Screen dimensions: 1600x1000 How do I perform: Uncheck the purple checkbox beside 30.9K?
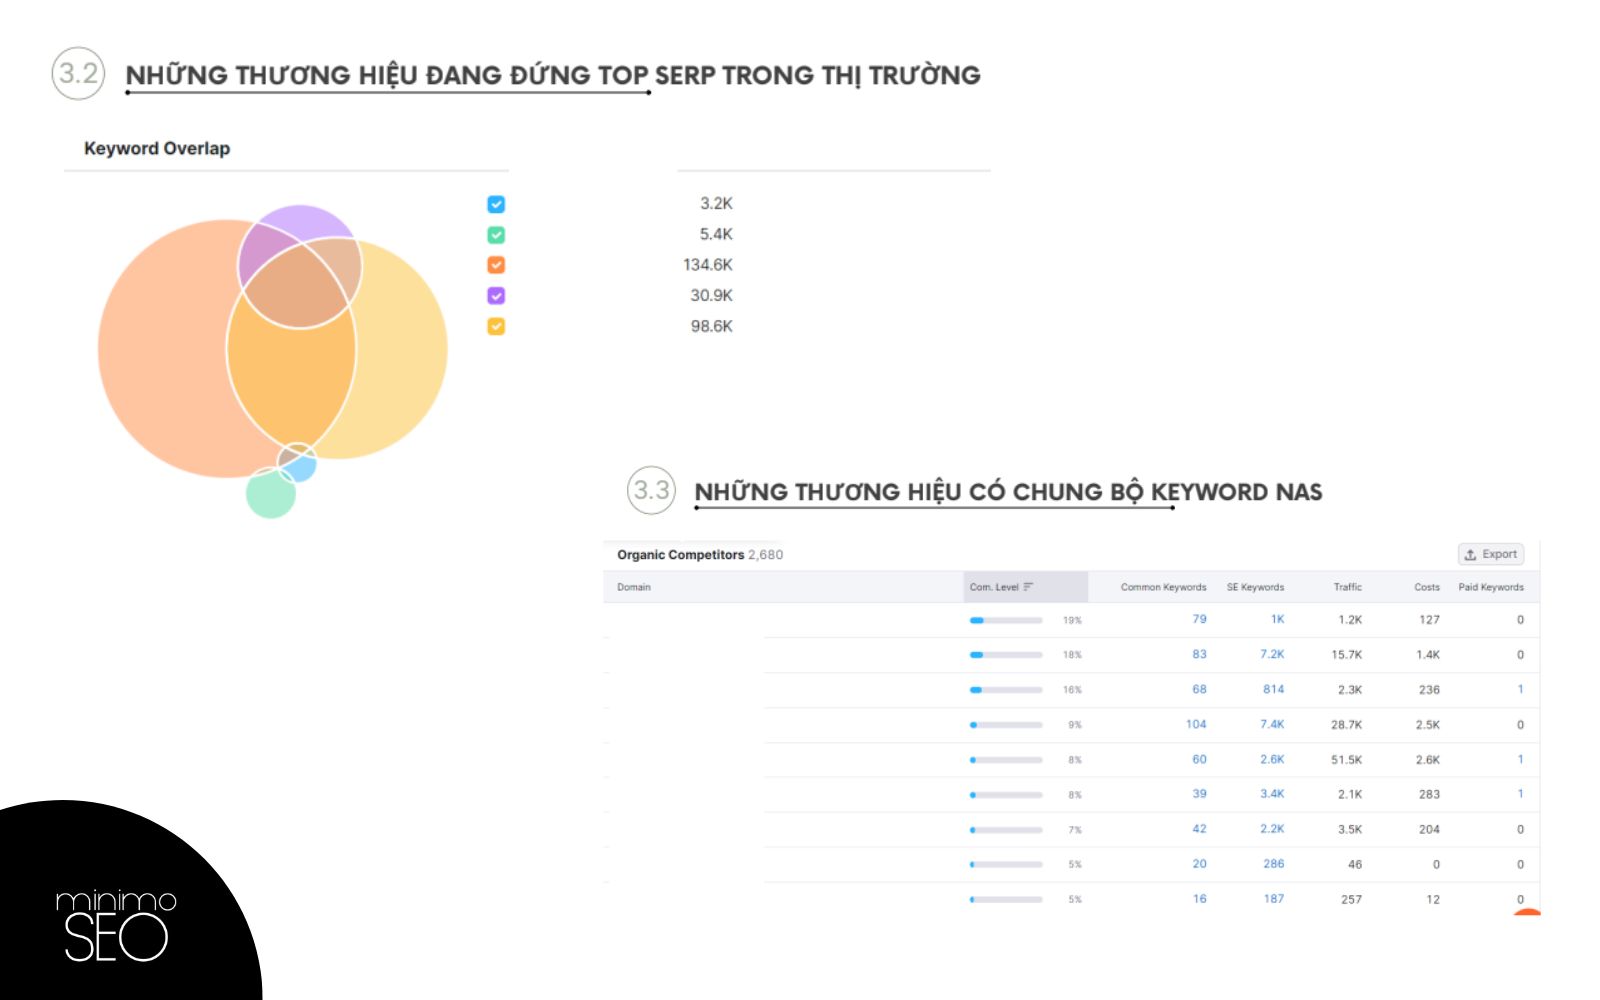[x=496, y=296]
